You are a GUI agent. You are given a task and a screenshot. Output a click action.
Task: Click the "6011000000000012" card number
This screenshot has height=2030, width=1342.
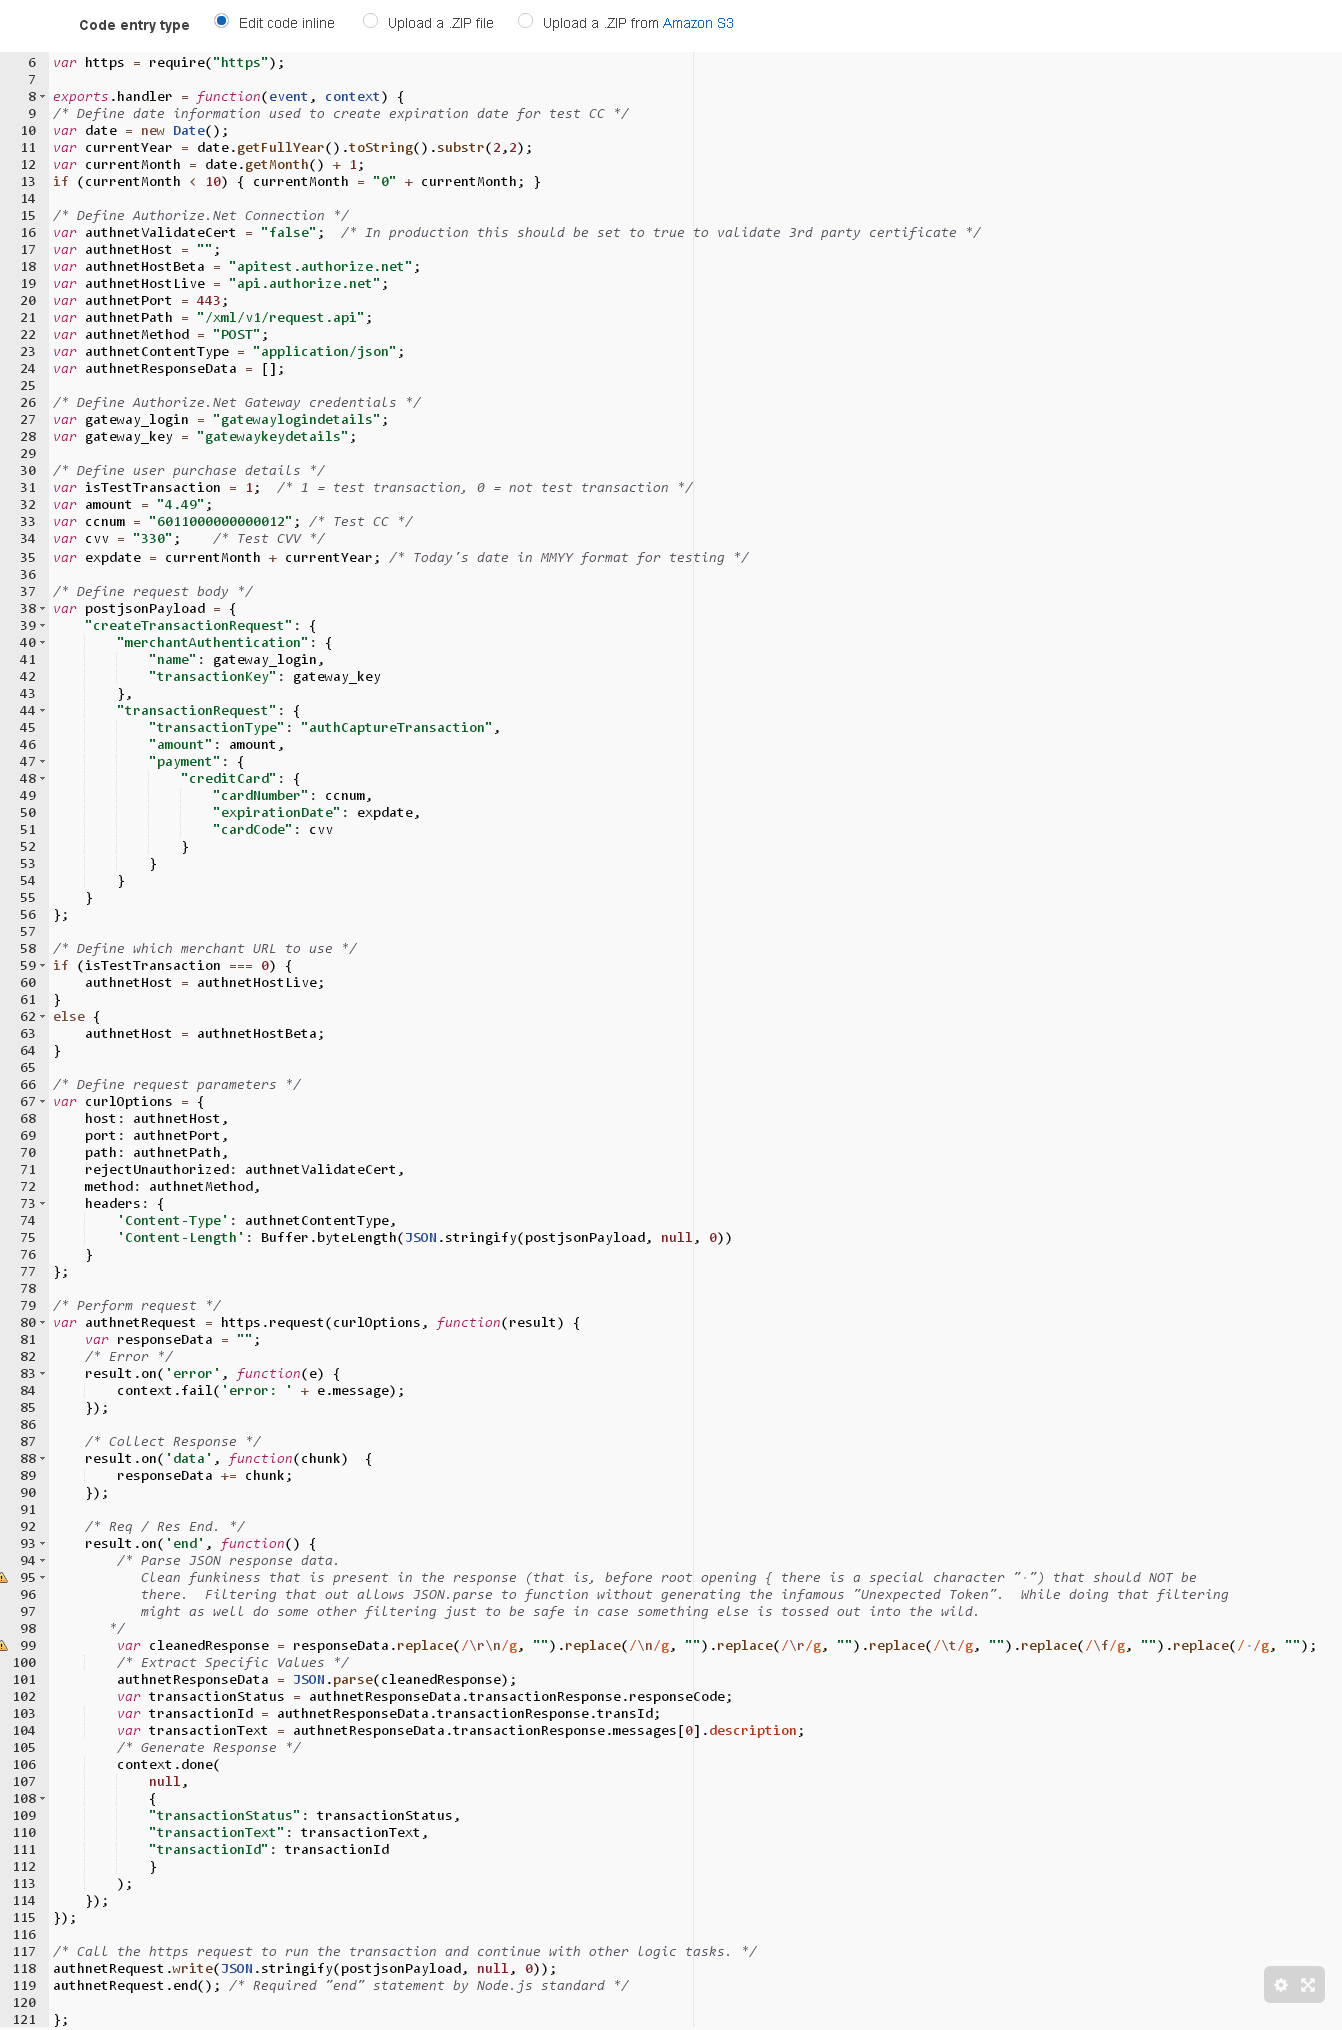(x=221, y=521)
